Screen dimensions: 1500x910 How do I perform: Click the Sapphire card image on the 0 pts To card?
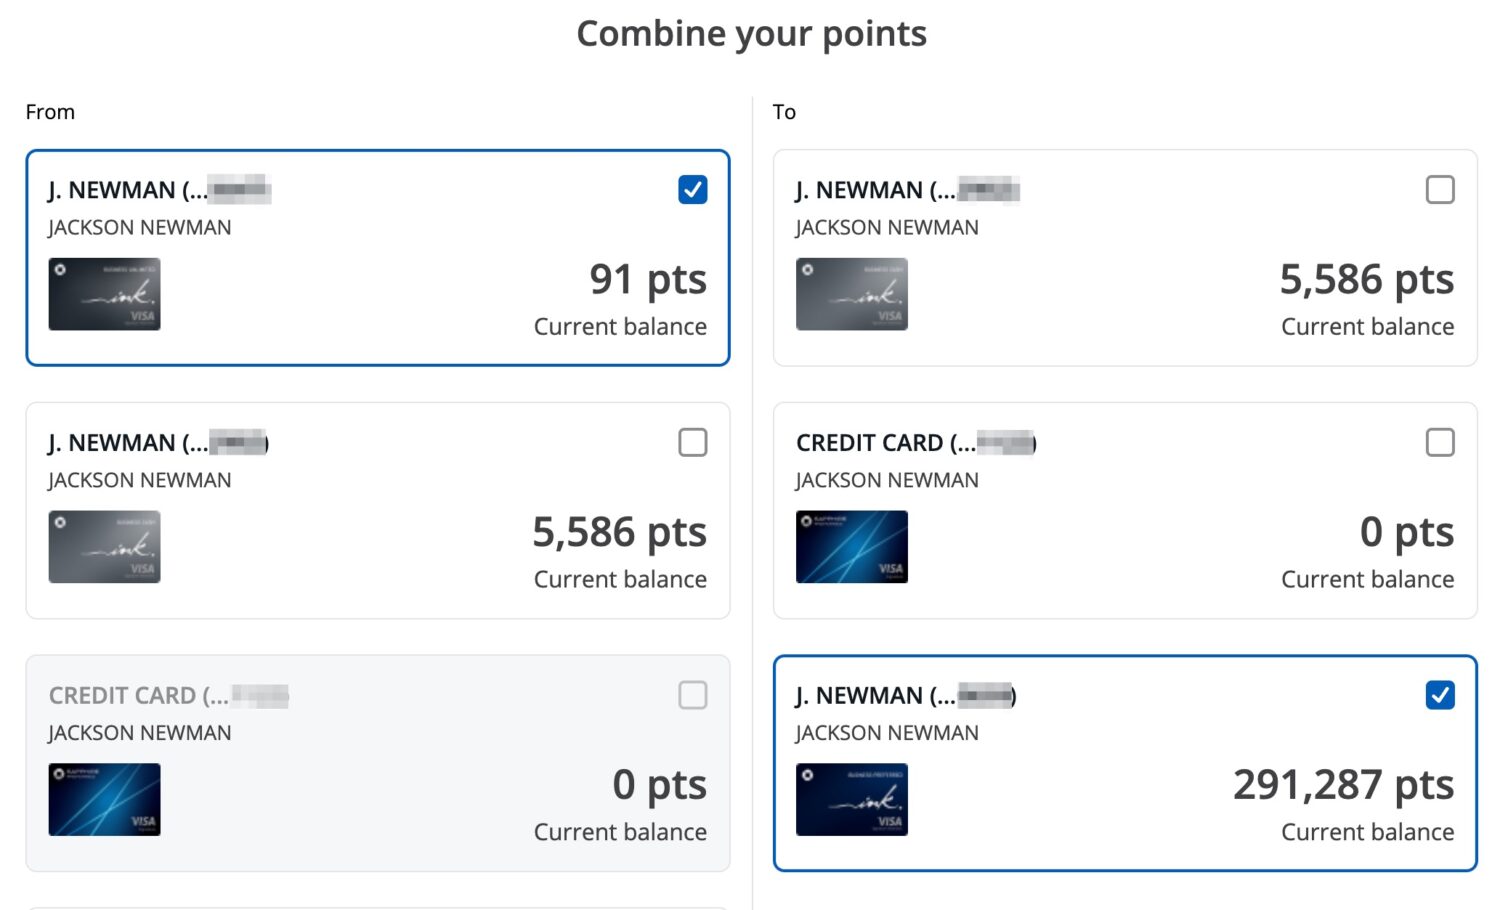[x=851, y=546]
